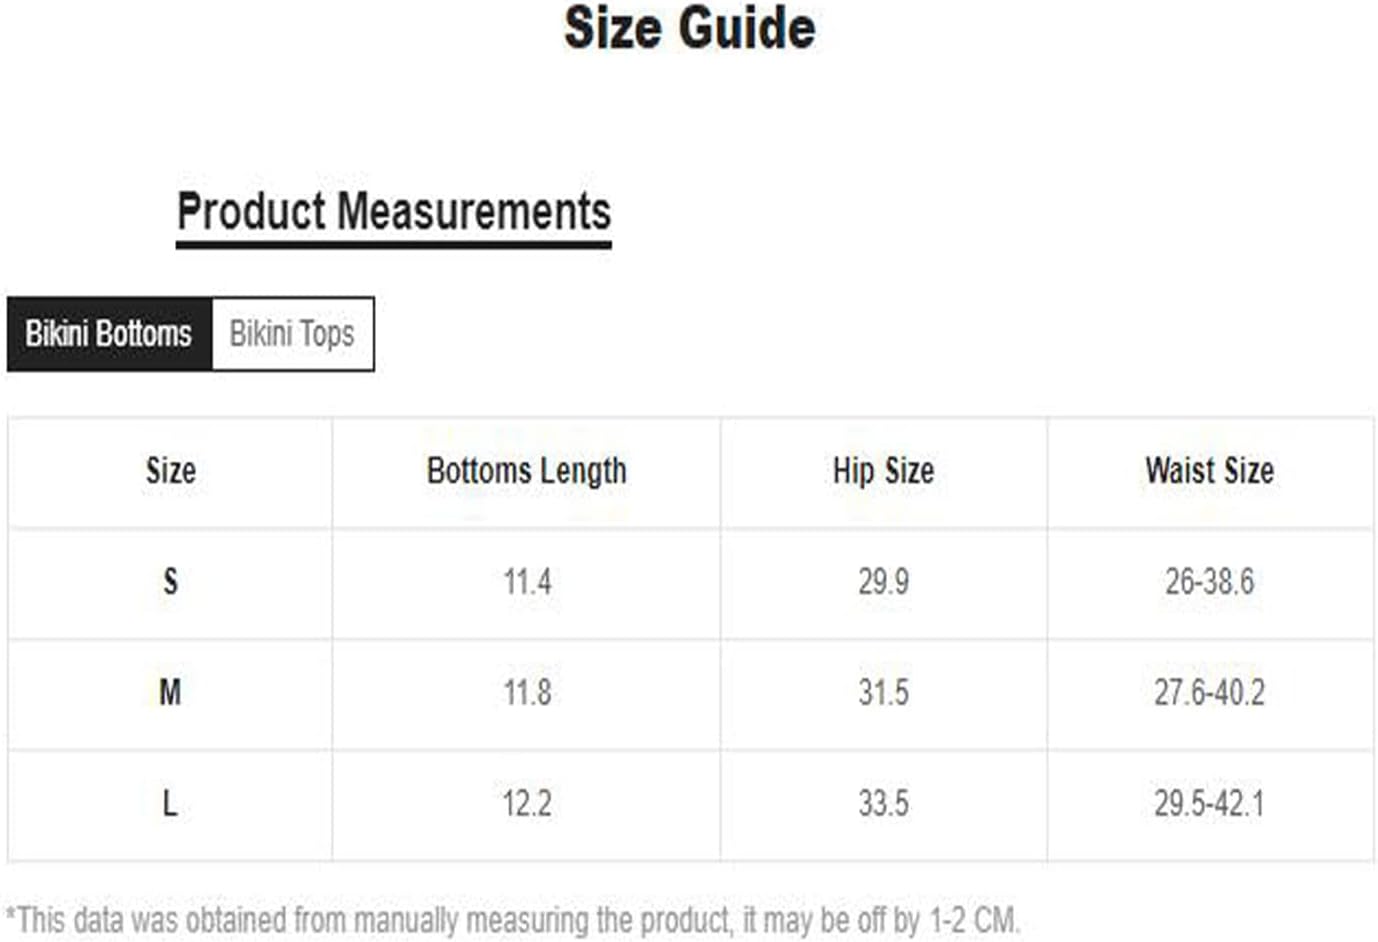Select the Bottoms Length column header
This screenshot has width=1378, height=942.
[527, 470]
